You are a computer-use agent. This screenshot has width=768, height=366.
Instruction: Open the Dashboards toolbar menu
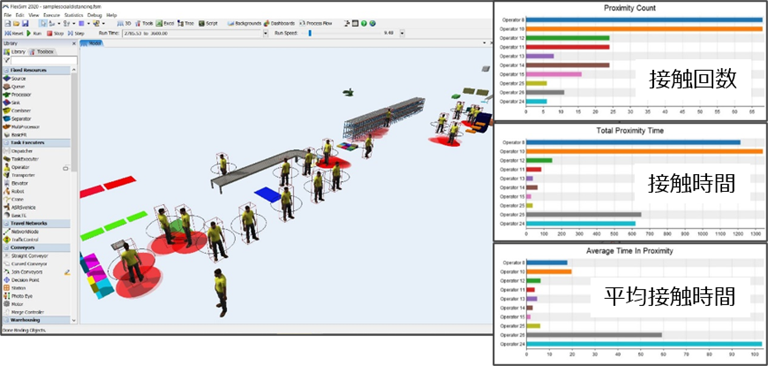[x=279, y=24]
